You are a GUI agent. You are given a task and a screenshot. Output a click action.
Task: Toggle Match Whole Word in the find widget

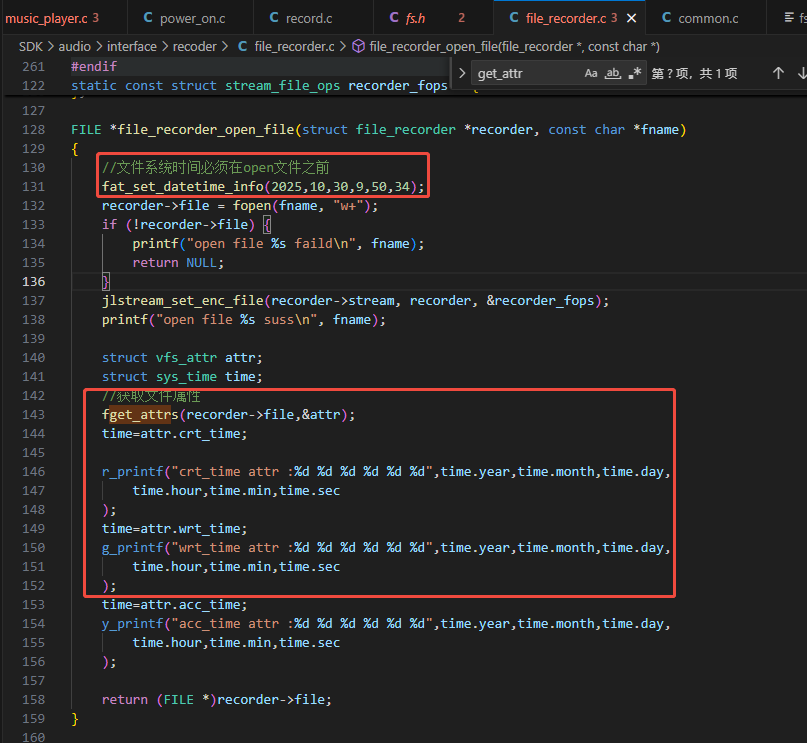(612, 73)
